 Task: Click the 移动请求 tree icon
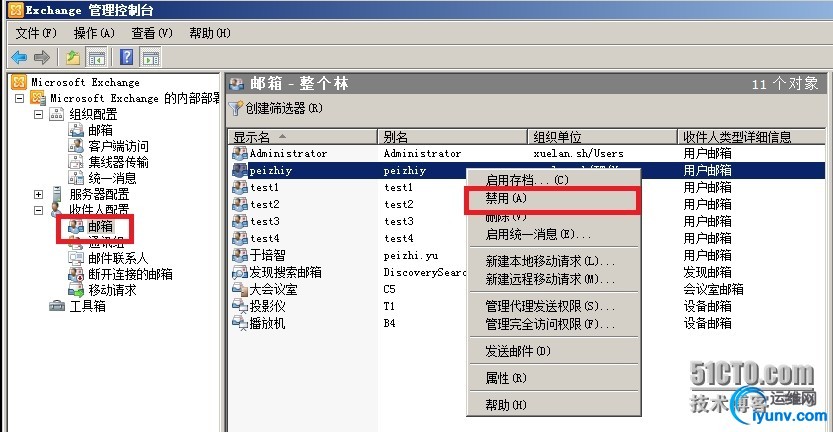point(76,290)
